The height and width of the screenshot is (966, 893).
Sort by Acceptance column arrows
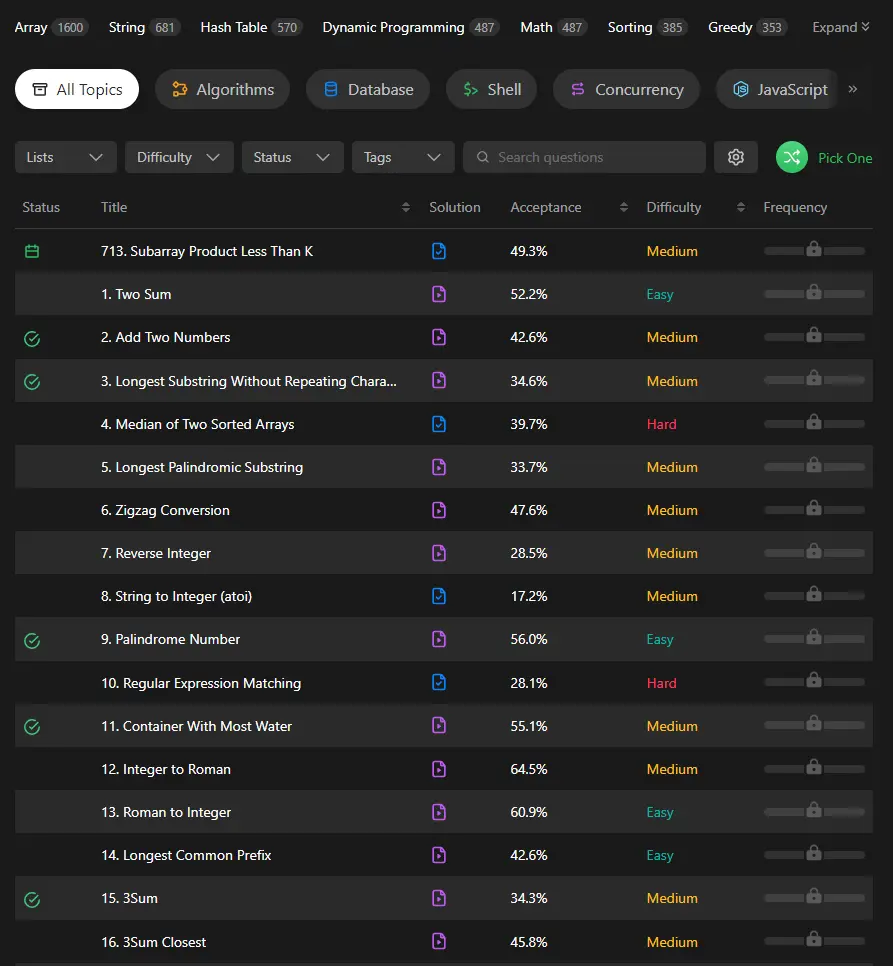coord(623,207)
